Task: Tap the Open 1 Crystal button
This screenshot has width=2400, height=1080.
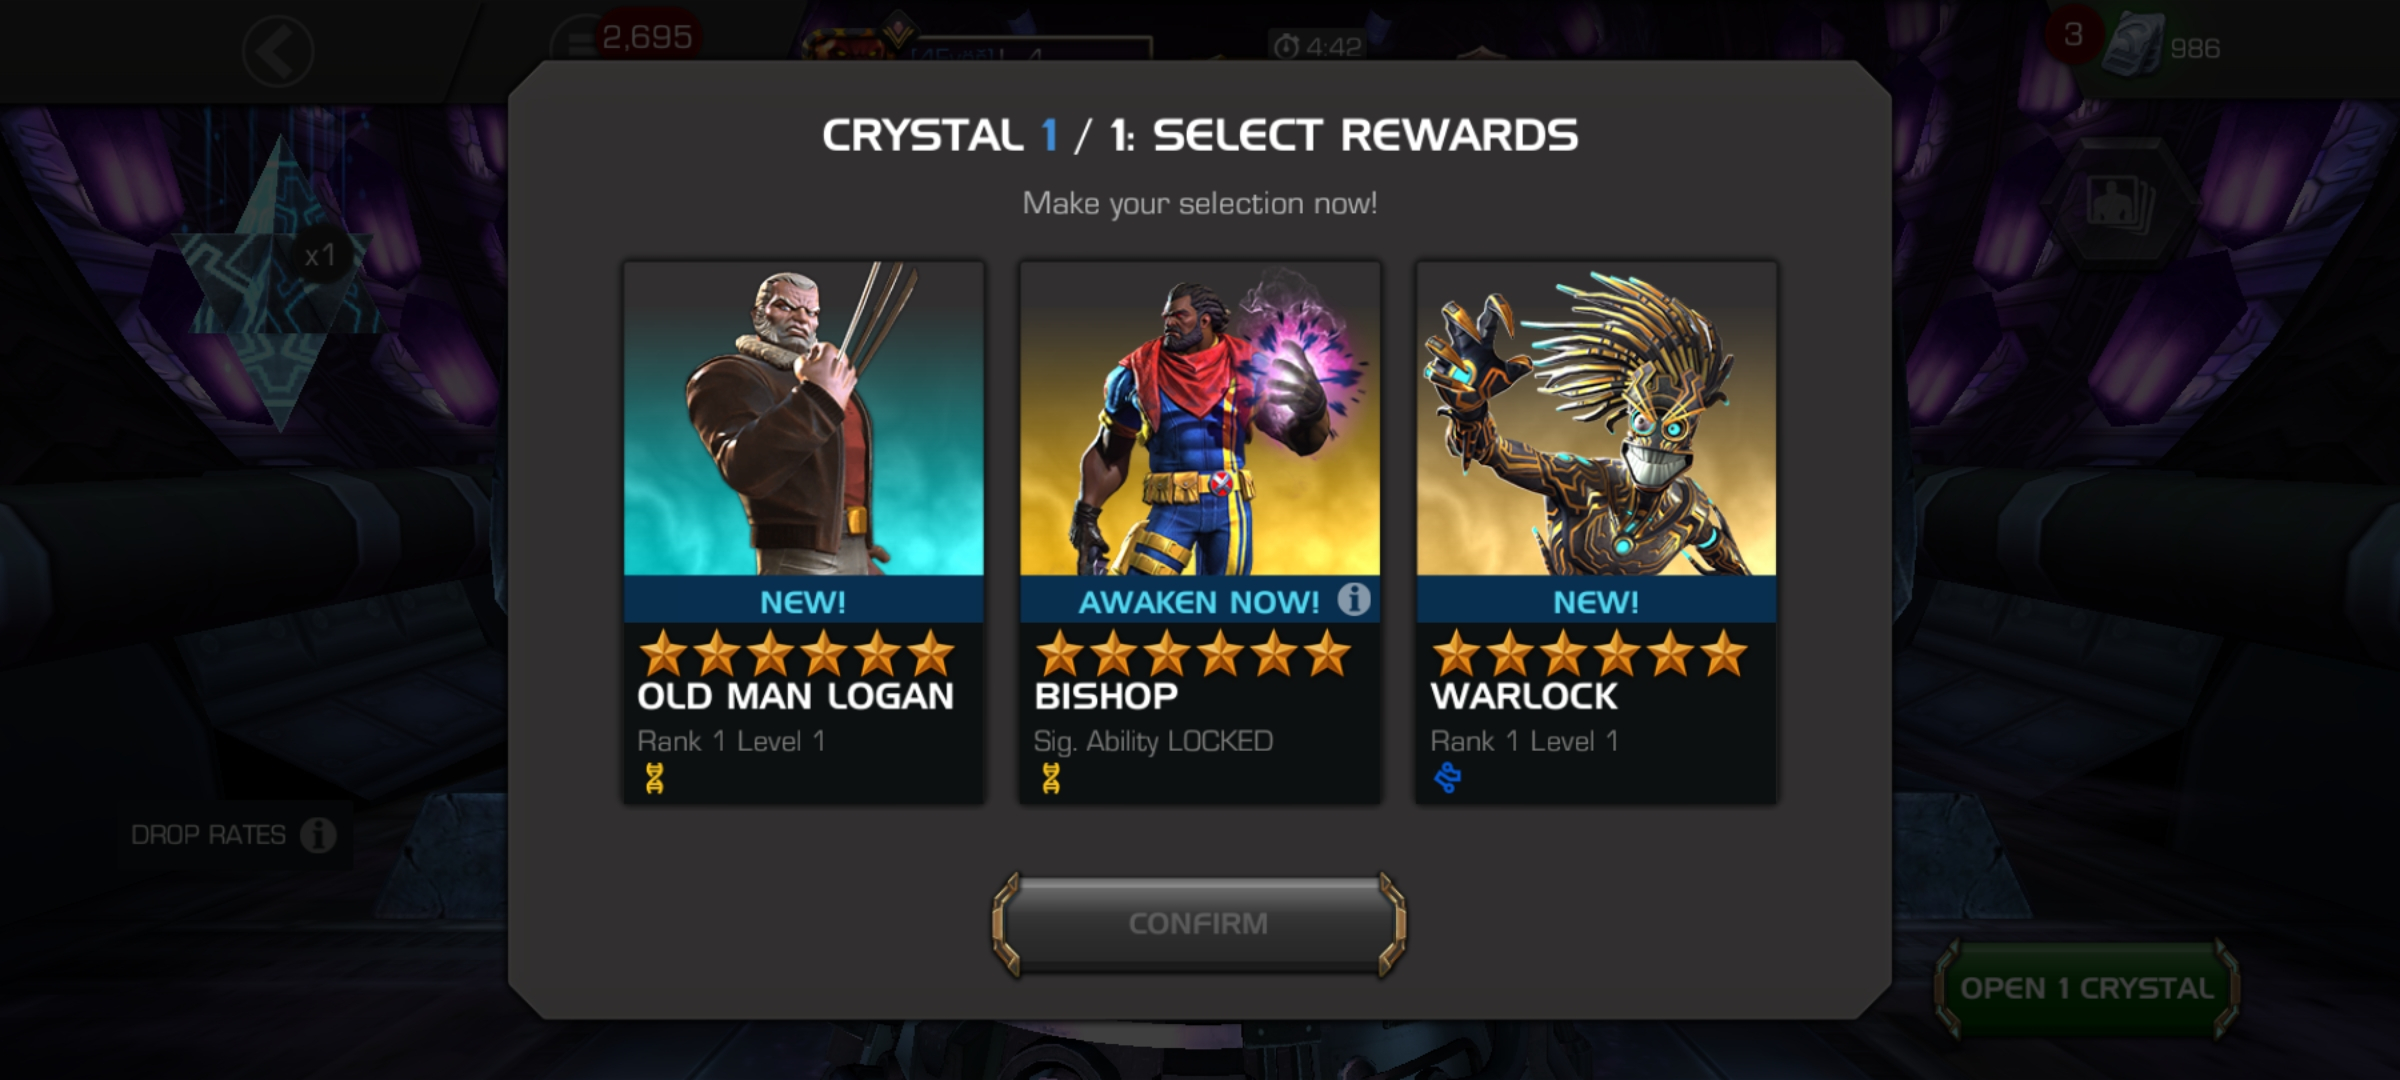Action: (x=2087, y=988)
